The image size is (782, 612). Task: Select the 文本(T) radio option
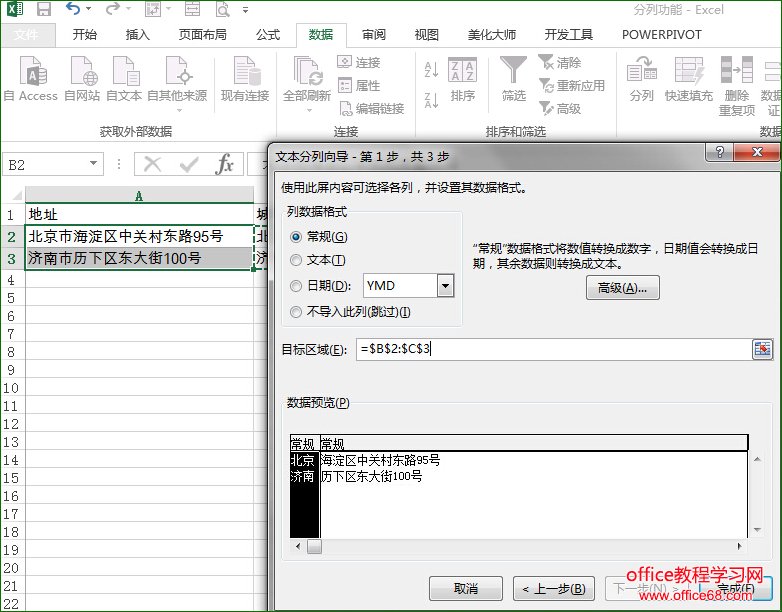click(296, 261)
